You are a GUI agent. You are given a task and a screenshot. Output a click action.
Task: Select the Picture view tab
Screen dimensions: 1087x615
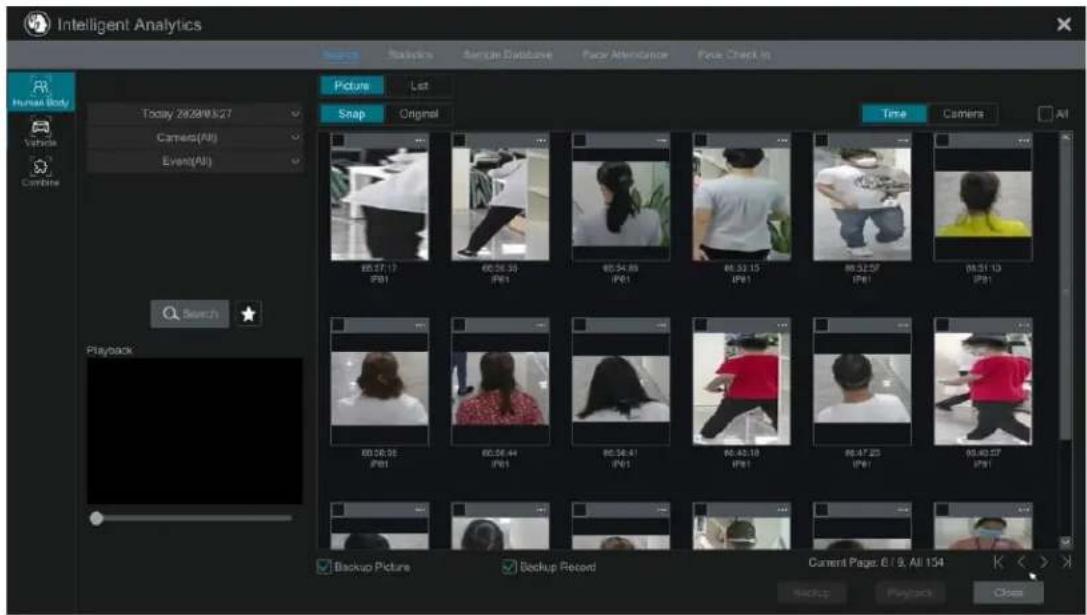(351, 86)
